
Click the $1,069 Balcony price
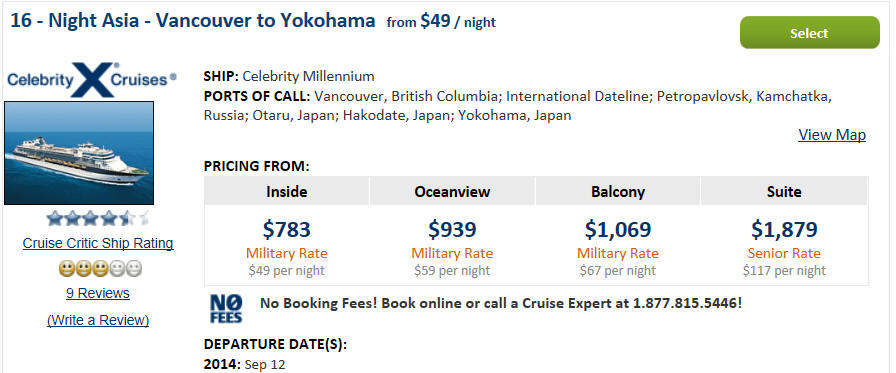click(x=618, y=230)
